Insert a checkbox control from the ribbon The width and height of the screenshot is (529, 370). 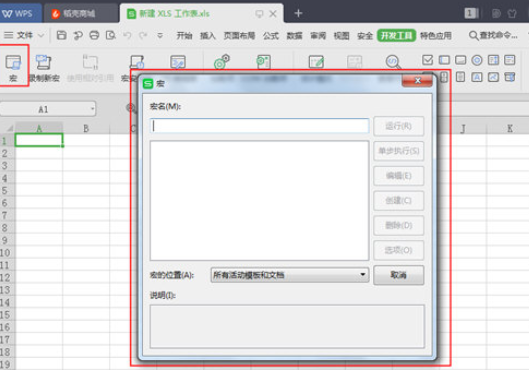pos(427,60)
